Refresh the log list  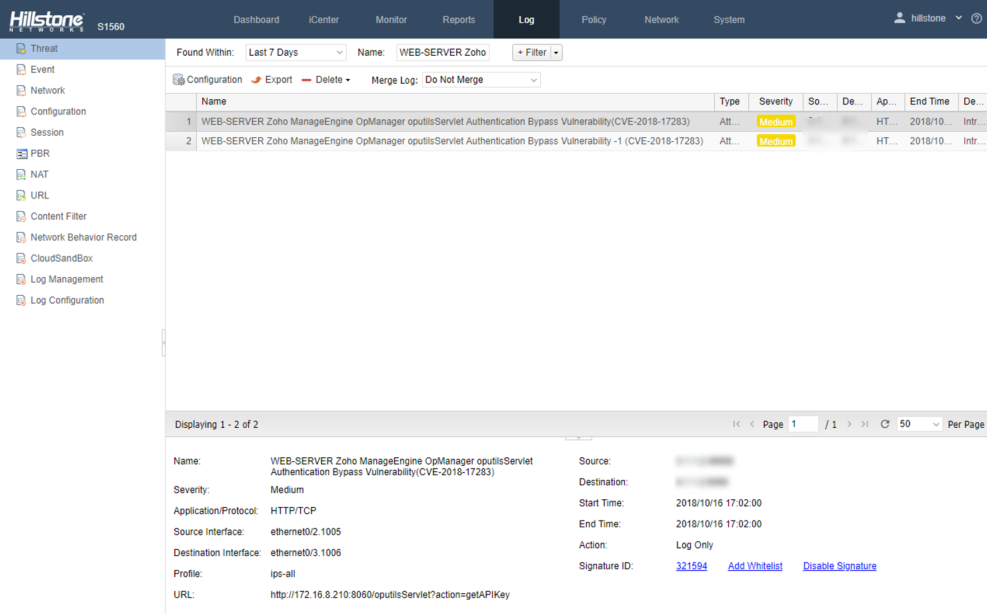coord(884,424)
